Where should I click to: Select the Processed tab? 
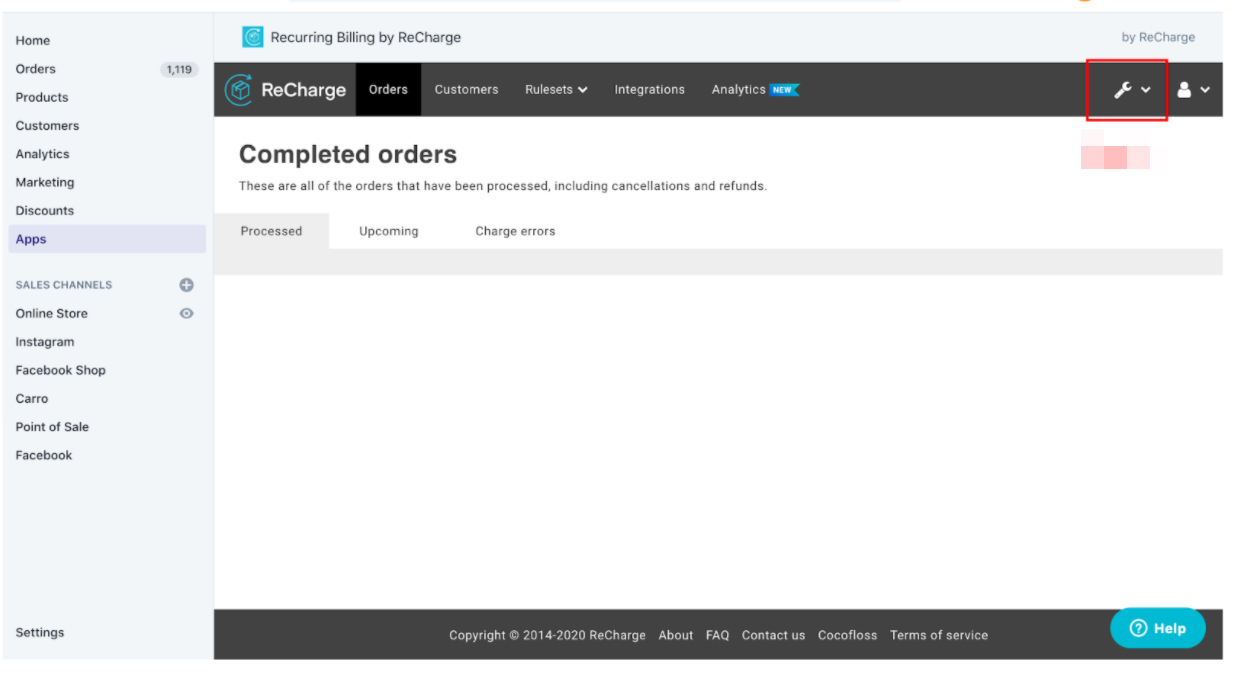pyautogui.click(x=271, y=231)
